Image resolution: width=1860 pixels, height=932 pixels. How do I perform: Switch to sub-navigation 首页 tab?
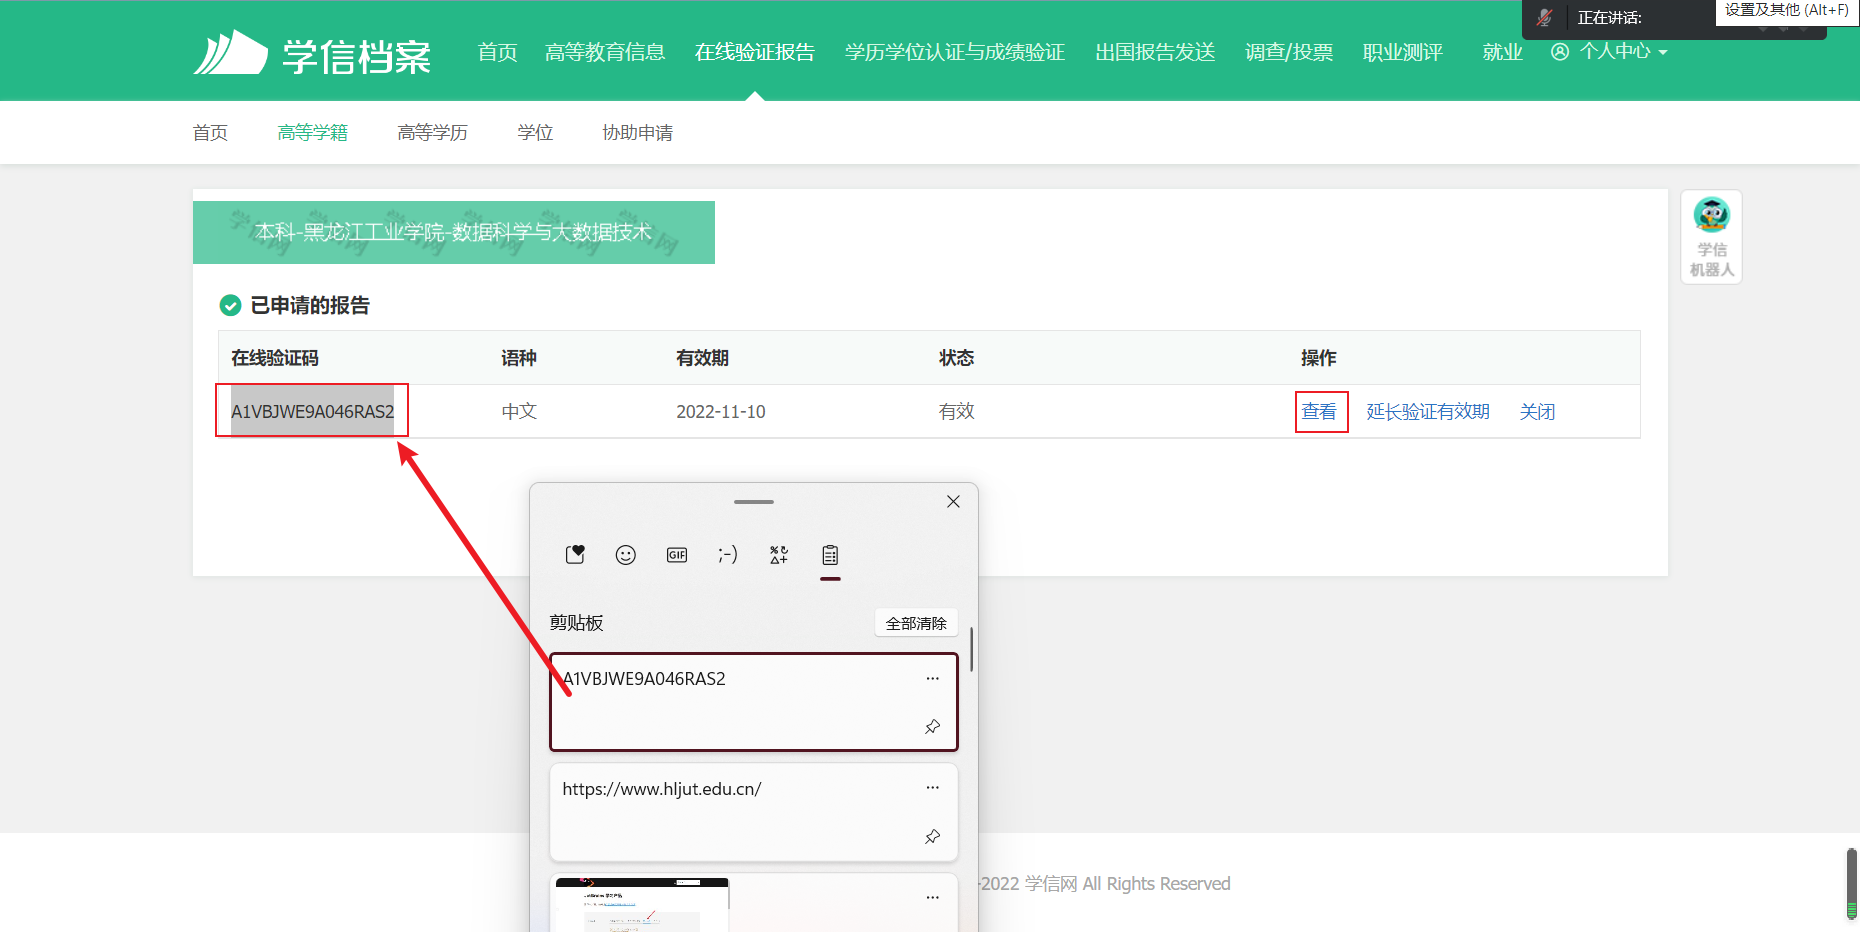point(210,133)
